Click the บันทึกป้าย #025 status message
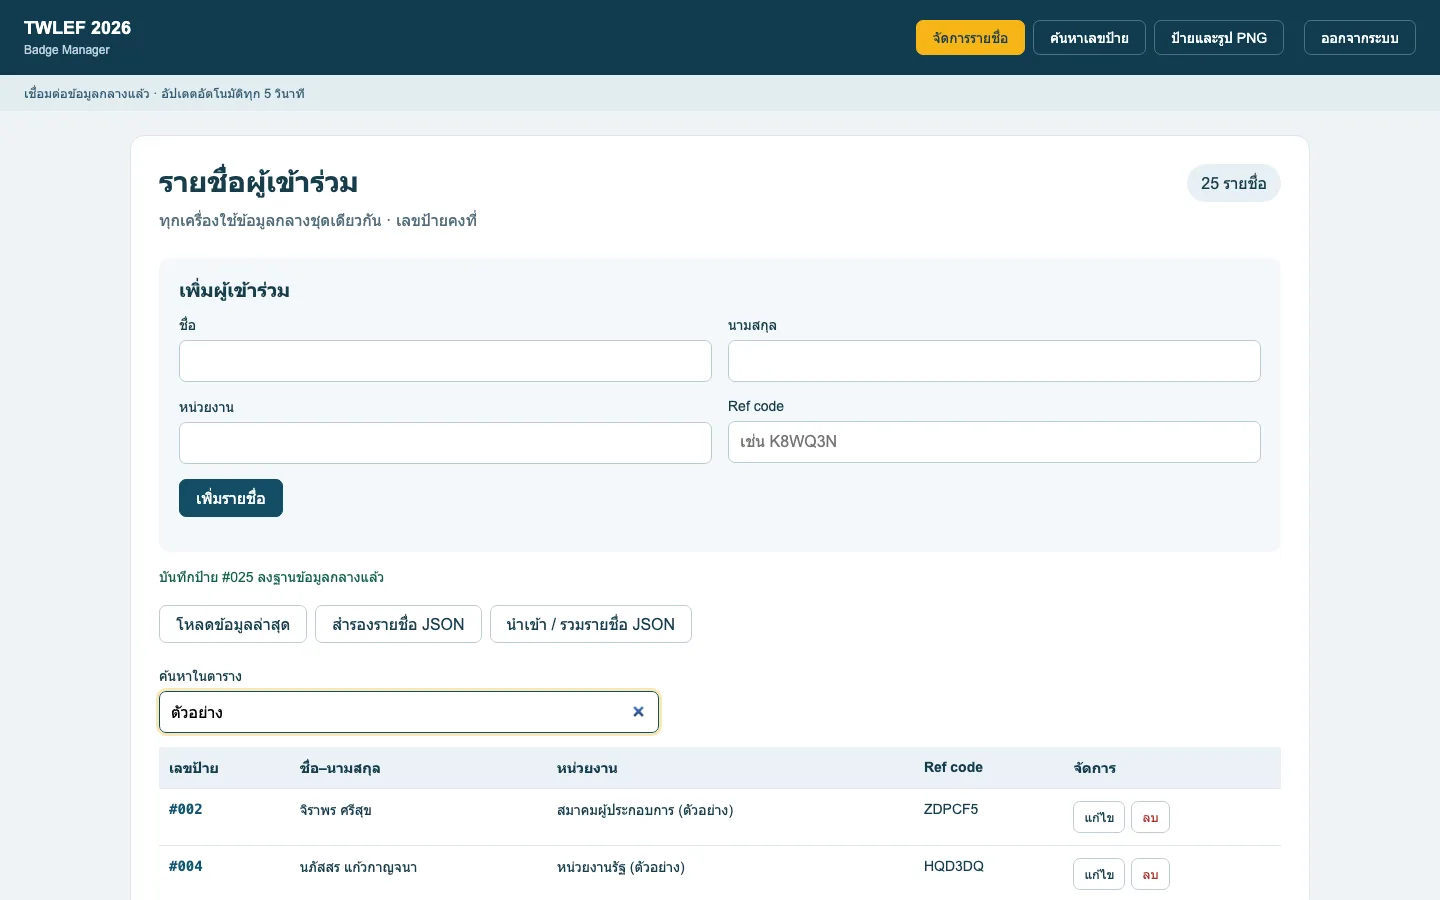 click(272, 577)
